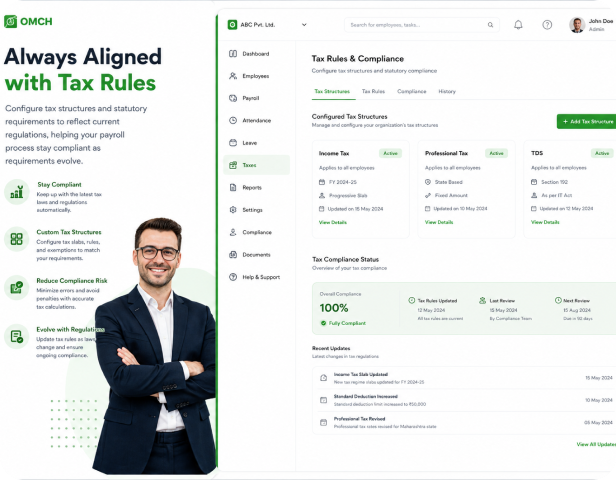Select Attendance in the sidebar
The width and height of the screenshot is (616, 480).
coord(257,121)
